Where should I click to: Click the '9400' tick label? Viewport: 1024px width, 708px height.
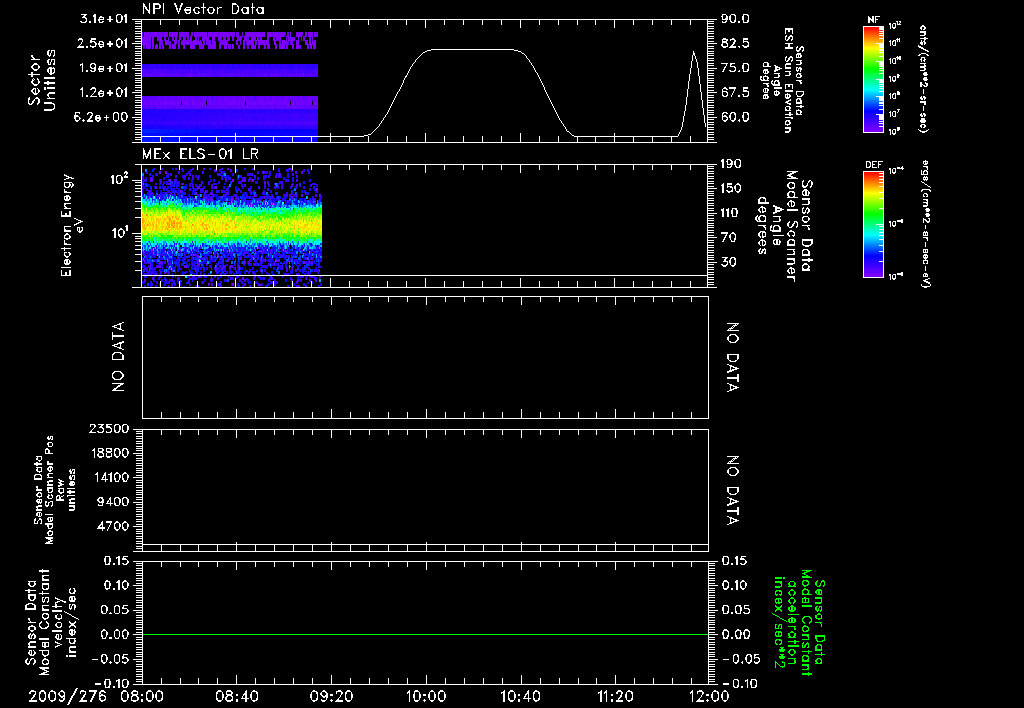[113, 502]
